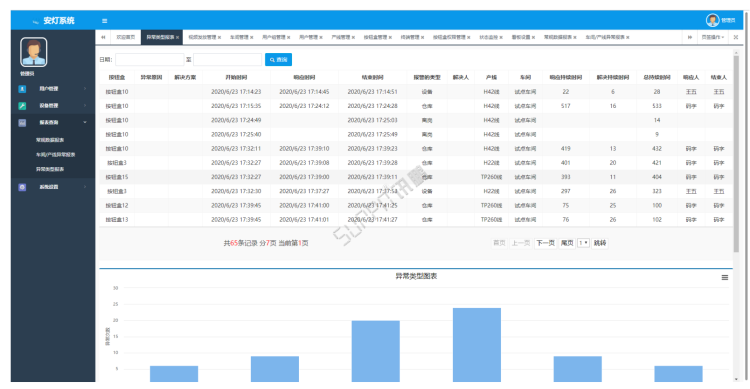Viewport: 750px width, 389px height.
Task: Click the 报表查询 chart icon in the sidebar
Action: (x=22, y=123)
